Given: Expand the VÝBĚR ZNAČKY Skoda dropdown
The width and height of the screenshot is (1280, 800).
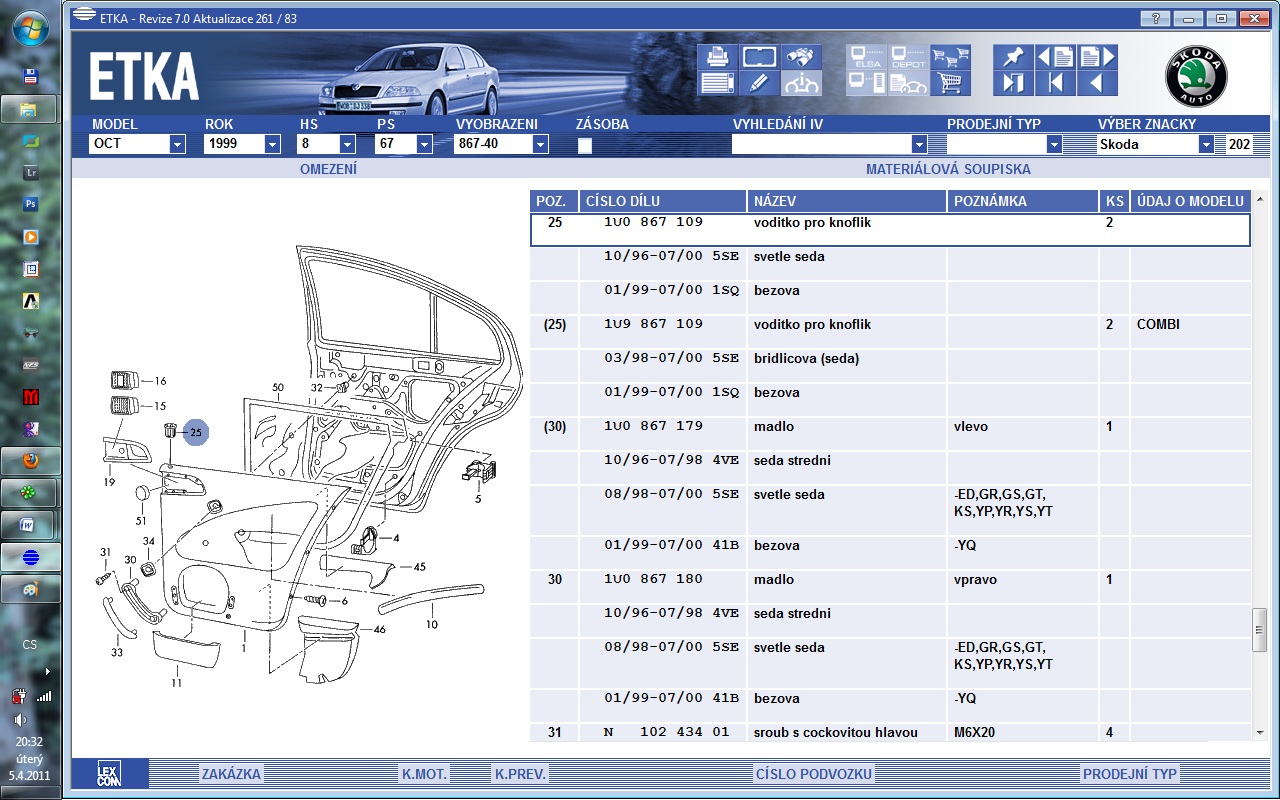Looking at the screenshot, I should click(x=1206, y=144).
